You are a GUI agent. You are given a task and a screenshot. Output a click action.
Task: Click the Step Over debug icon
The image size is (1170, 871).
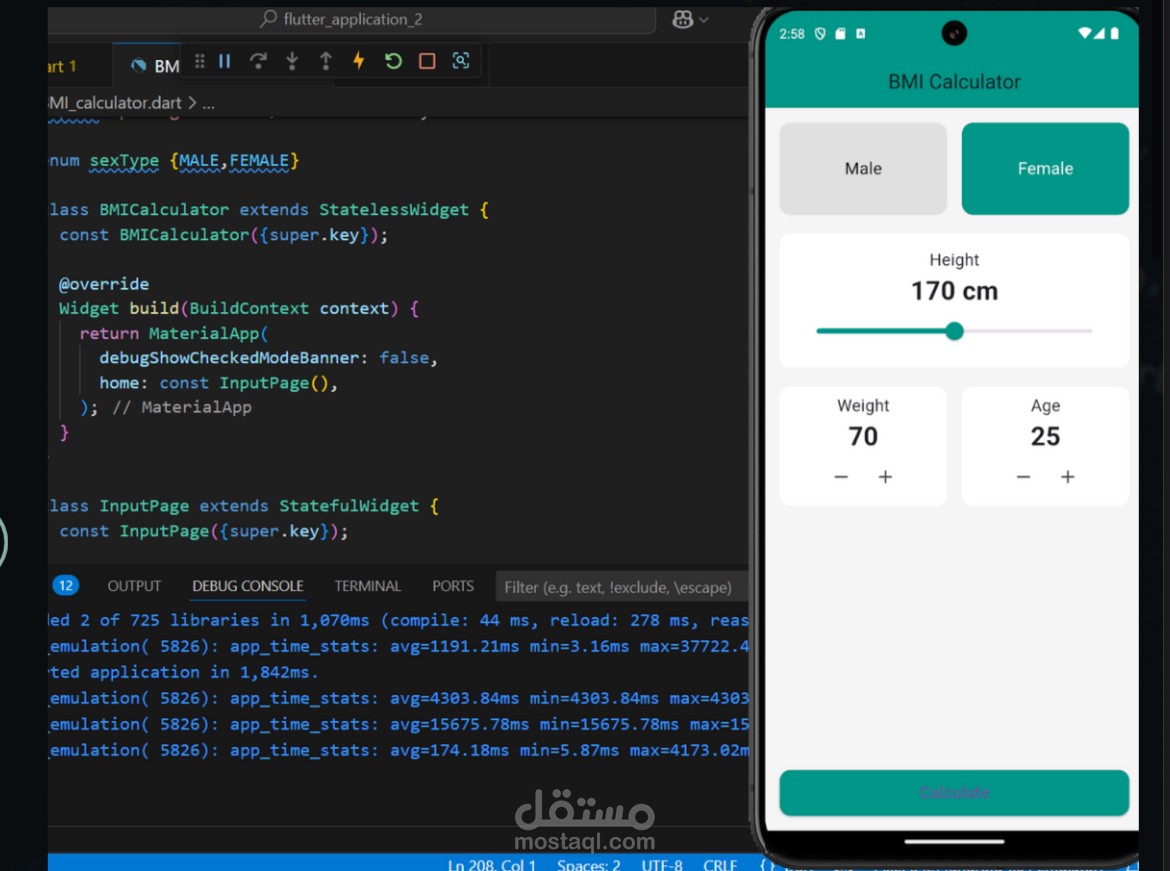pos(258,61)
